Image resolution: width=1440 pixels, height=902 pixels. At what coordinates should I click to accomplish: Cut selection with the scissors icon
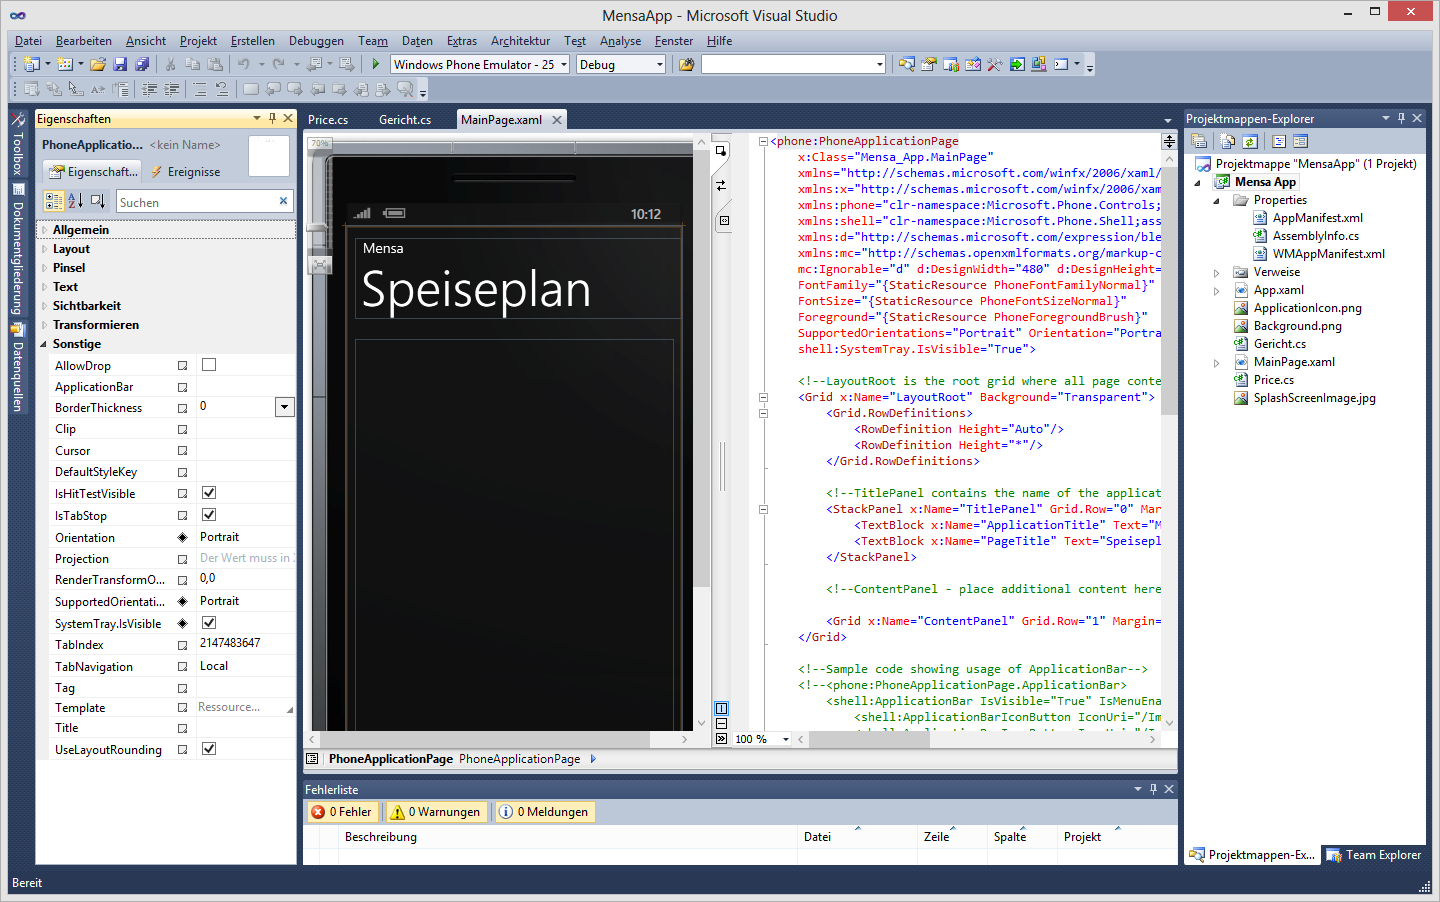[x=171, y=64]
